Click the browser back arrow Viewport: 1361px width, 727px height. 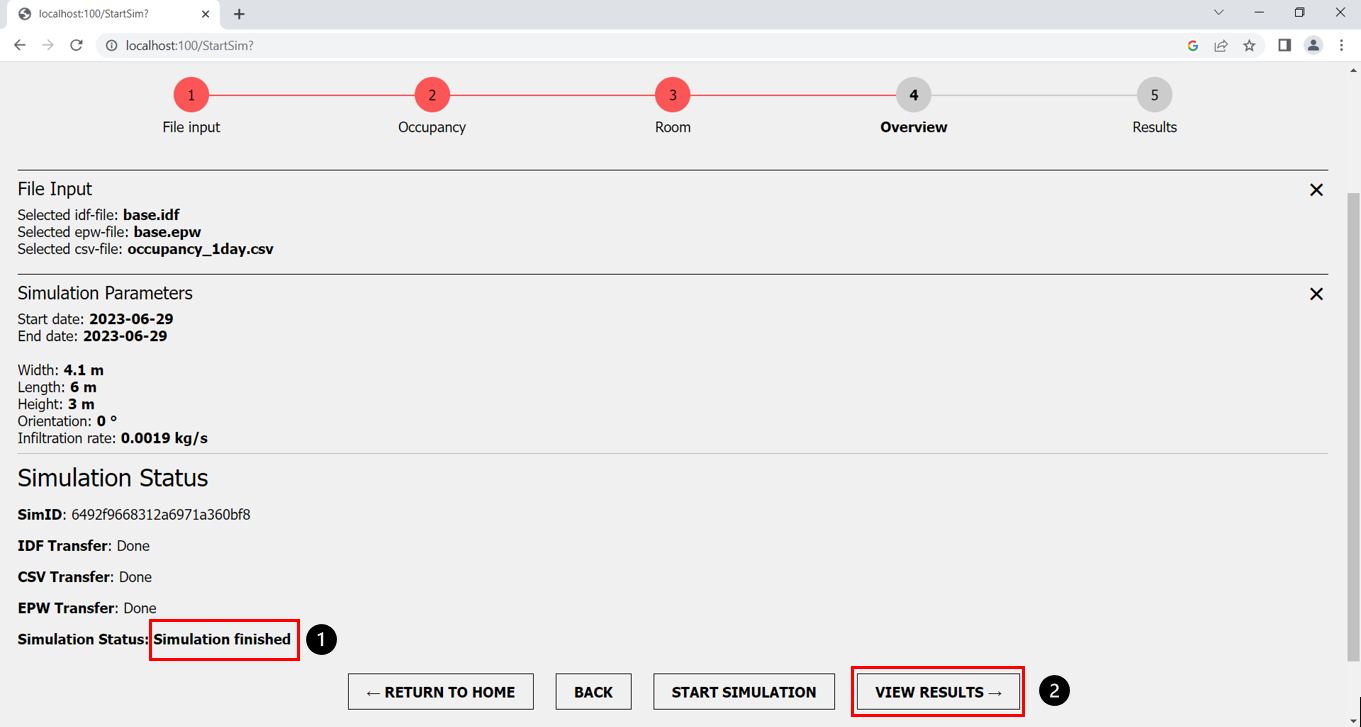(20, 45)
